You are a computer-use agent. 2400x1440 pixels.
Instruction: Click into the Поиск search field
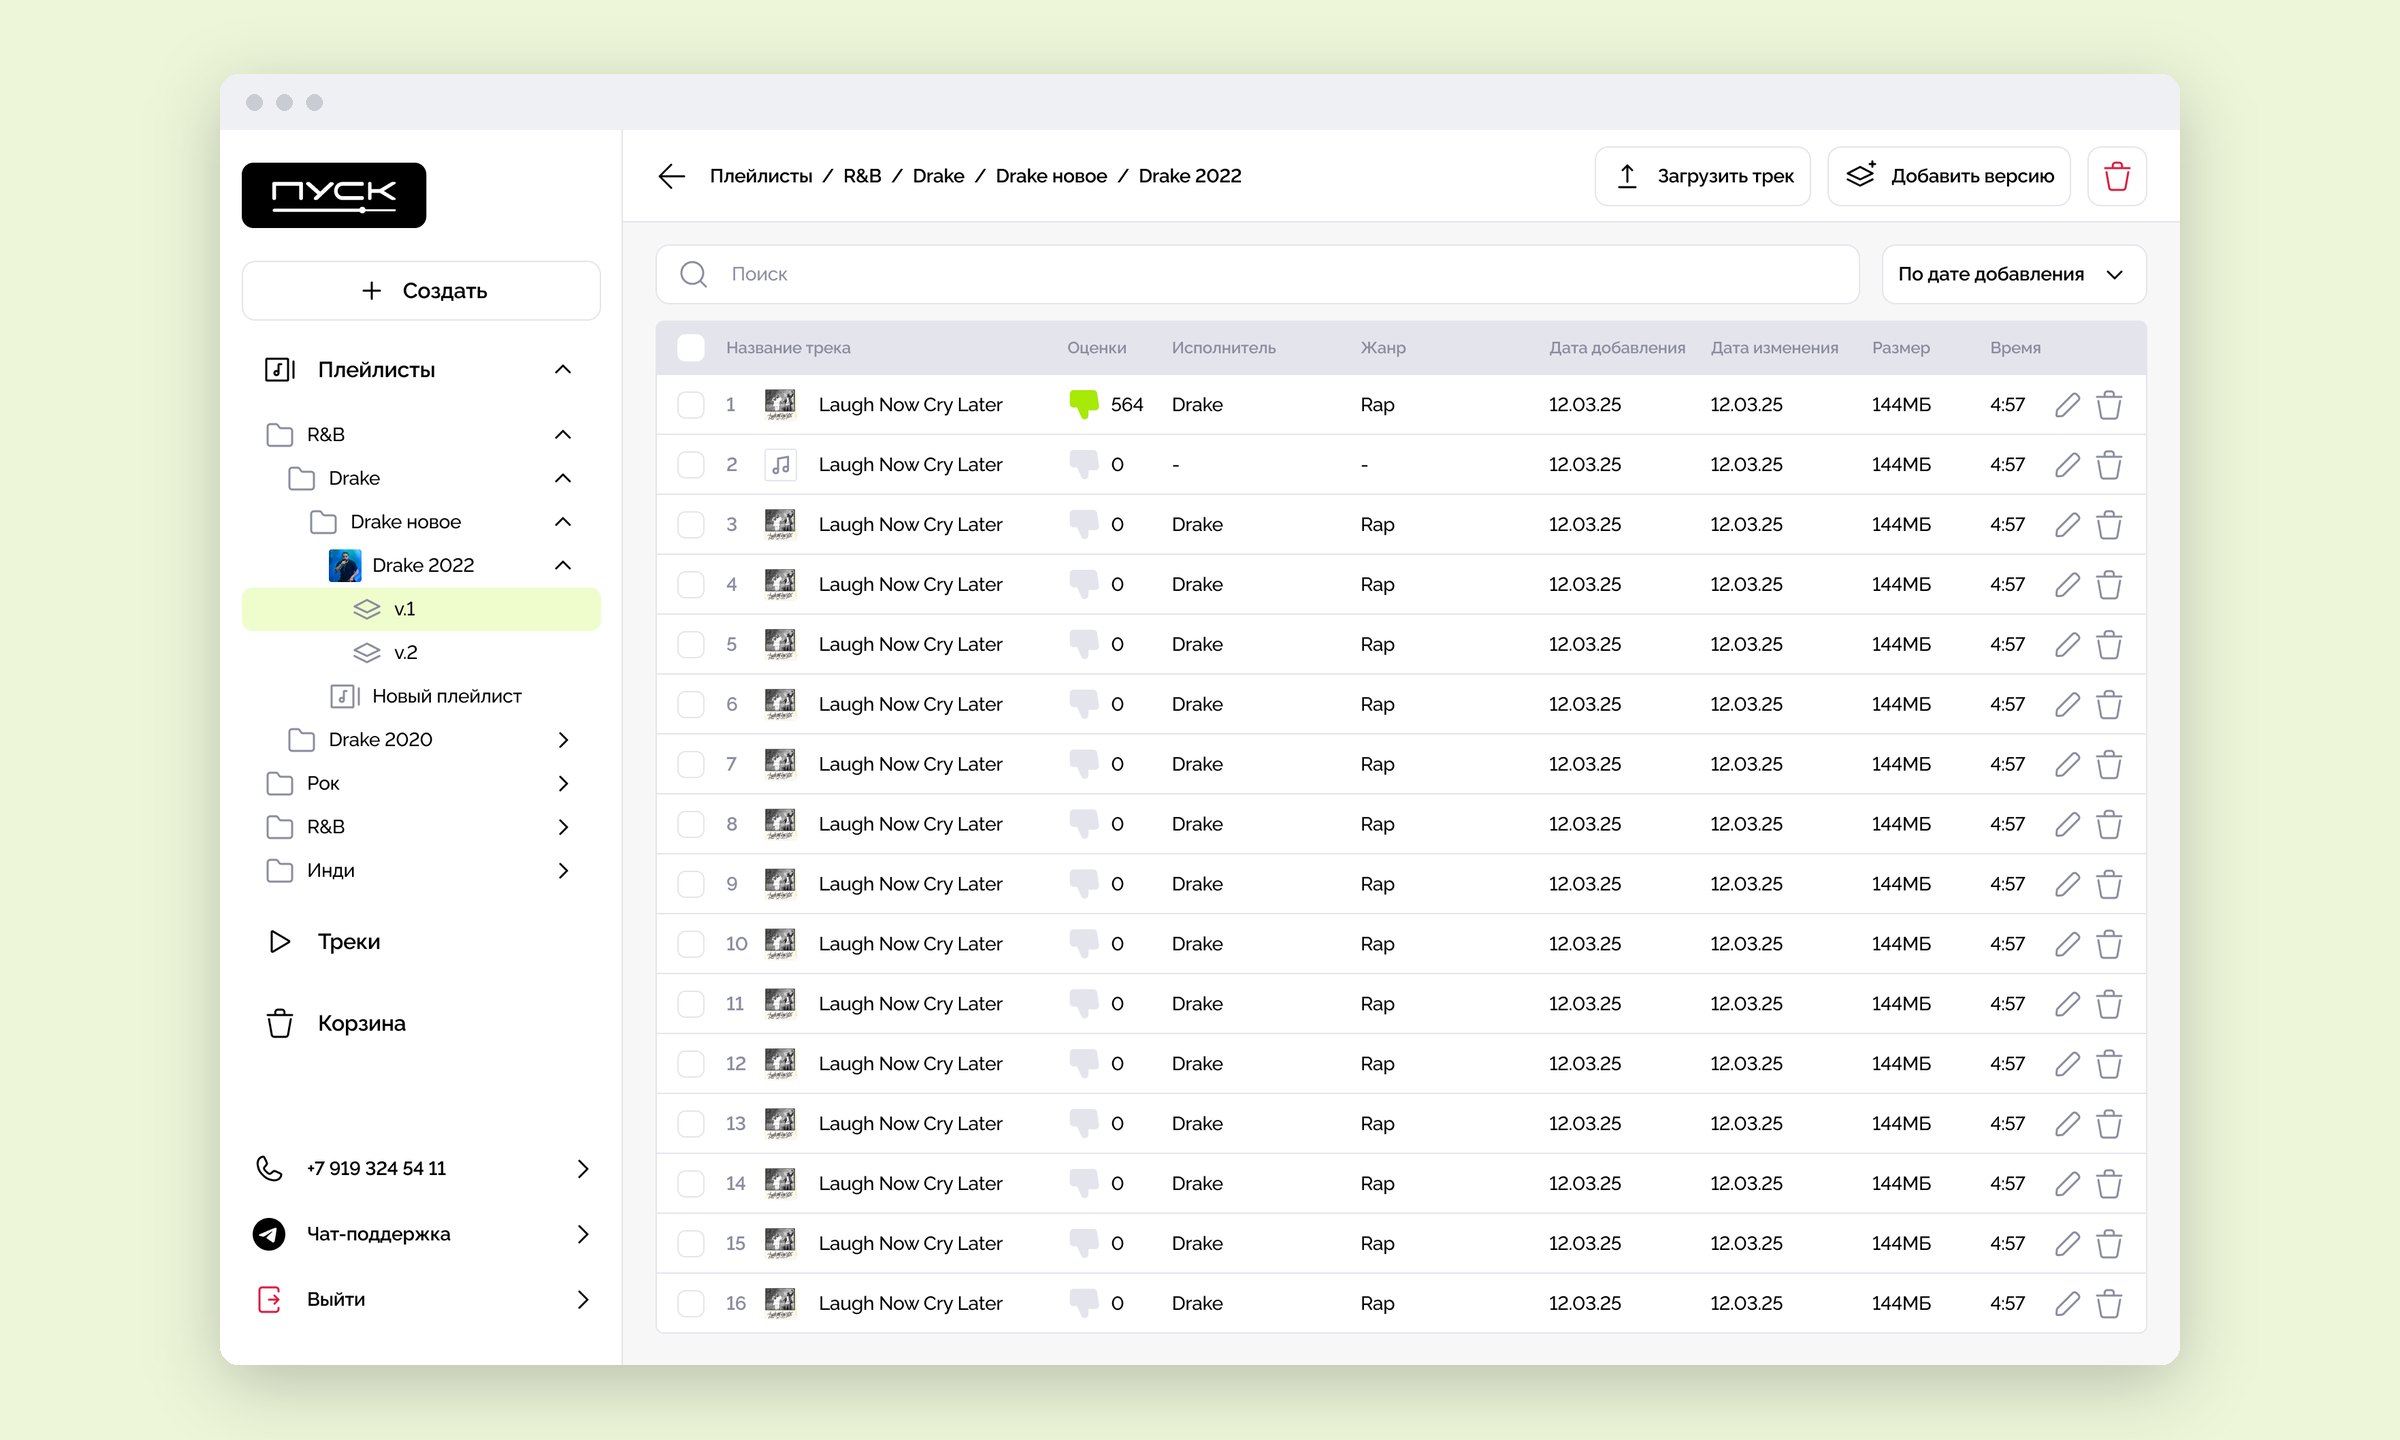click(1257, 275)
